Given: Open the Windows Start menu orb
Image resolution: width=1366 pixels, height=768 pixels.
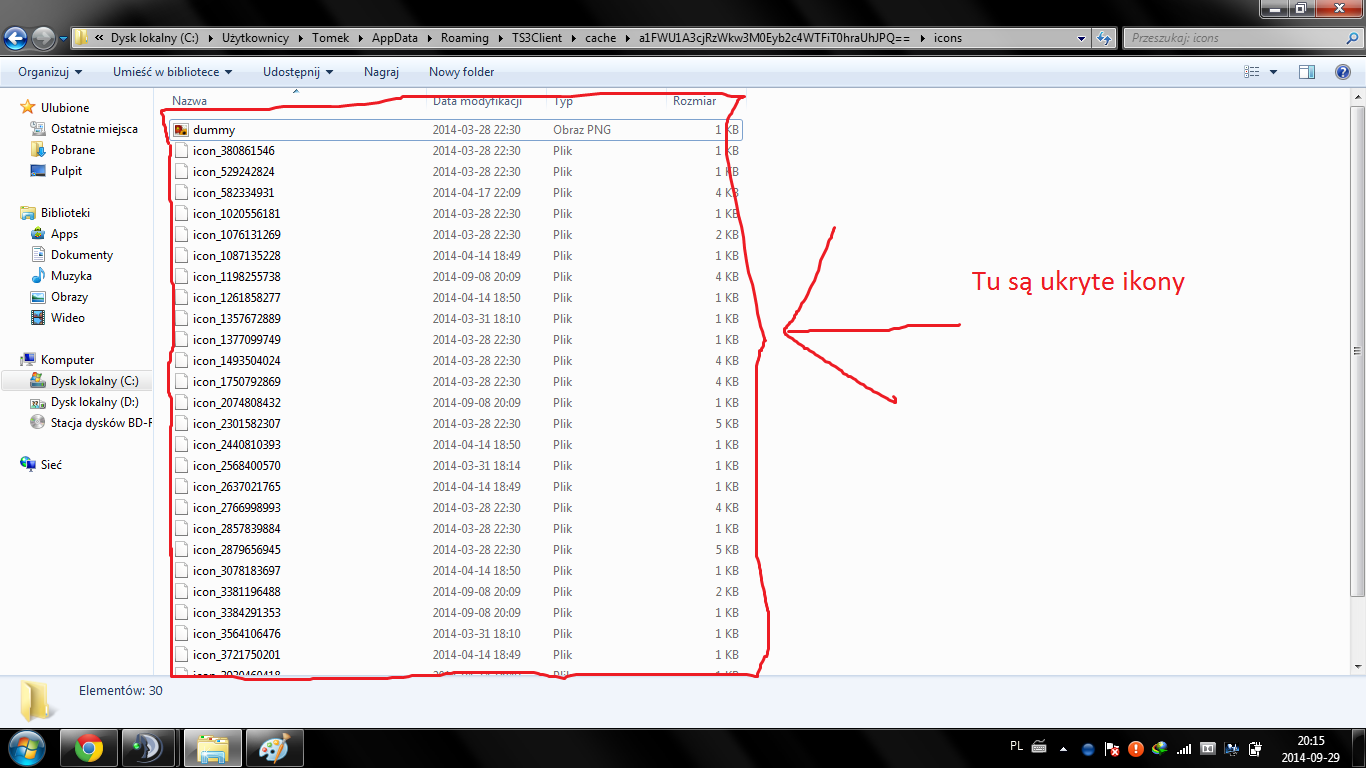Looking at the screenshot, I should pos(27,748).
